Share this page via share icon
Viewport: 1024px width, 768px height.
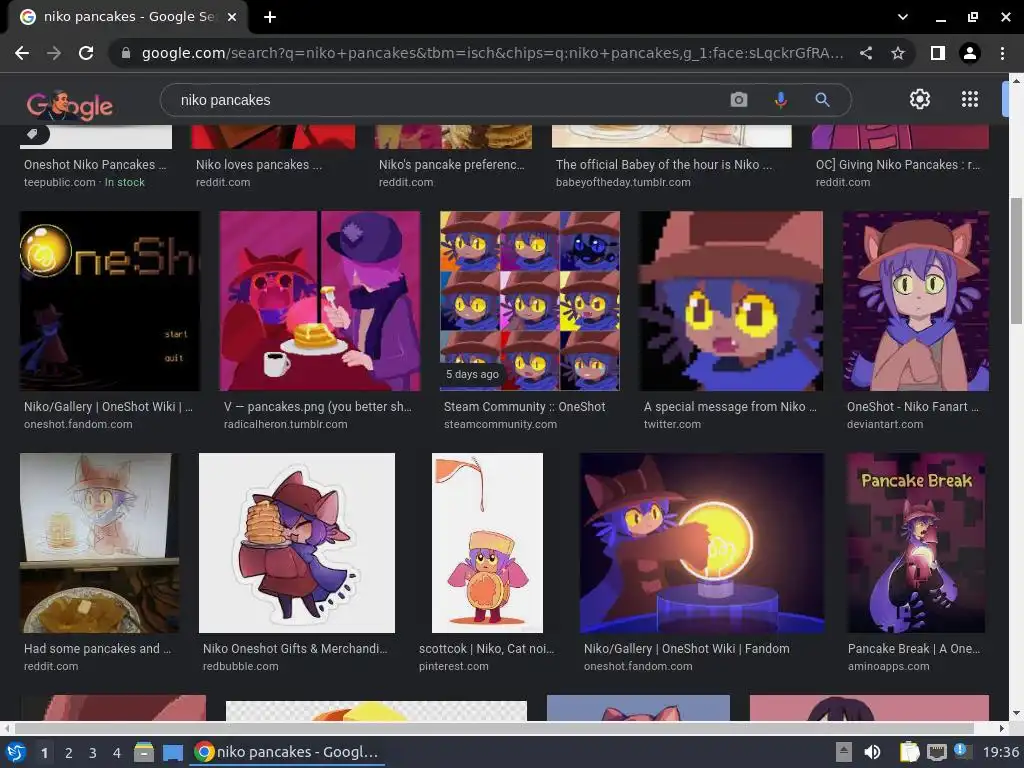(866, 53)
